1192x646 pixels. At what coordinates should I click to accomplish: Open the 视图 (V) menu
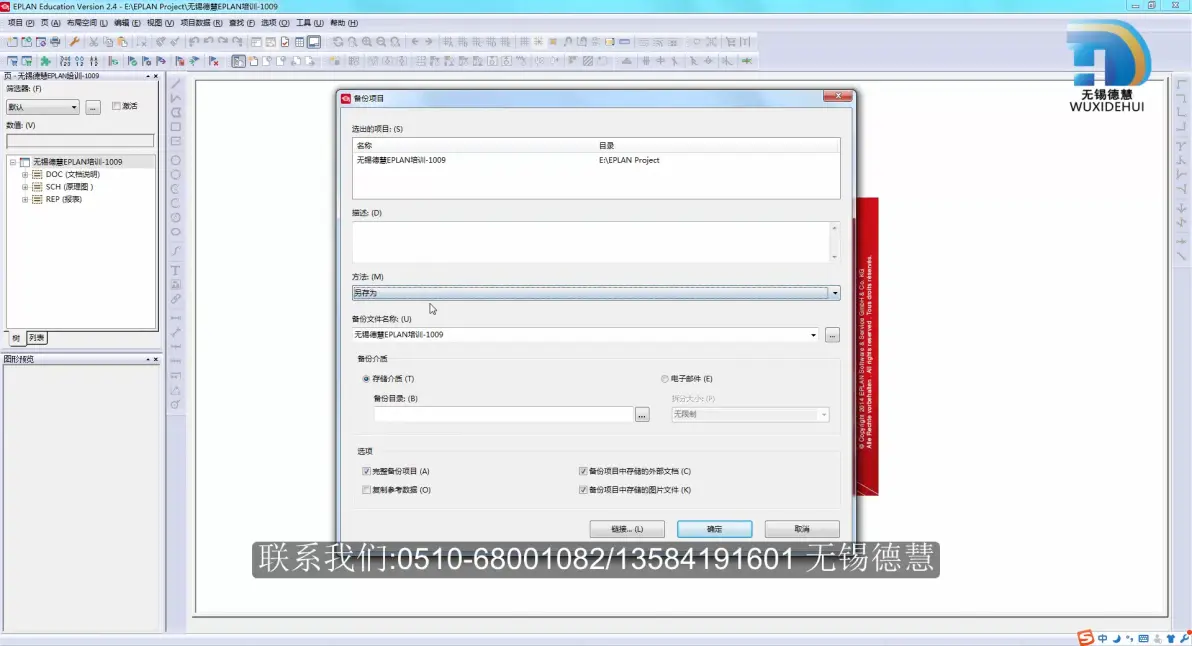tap(160, 23)
